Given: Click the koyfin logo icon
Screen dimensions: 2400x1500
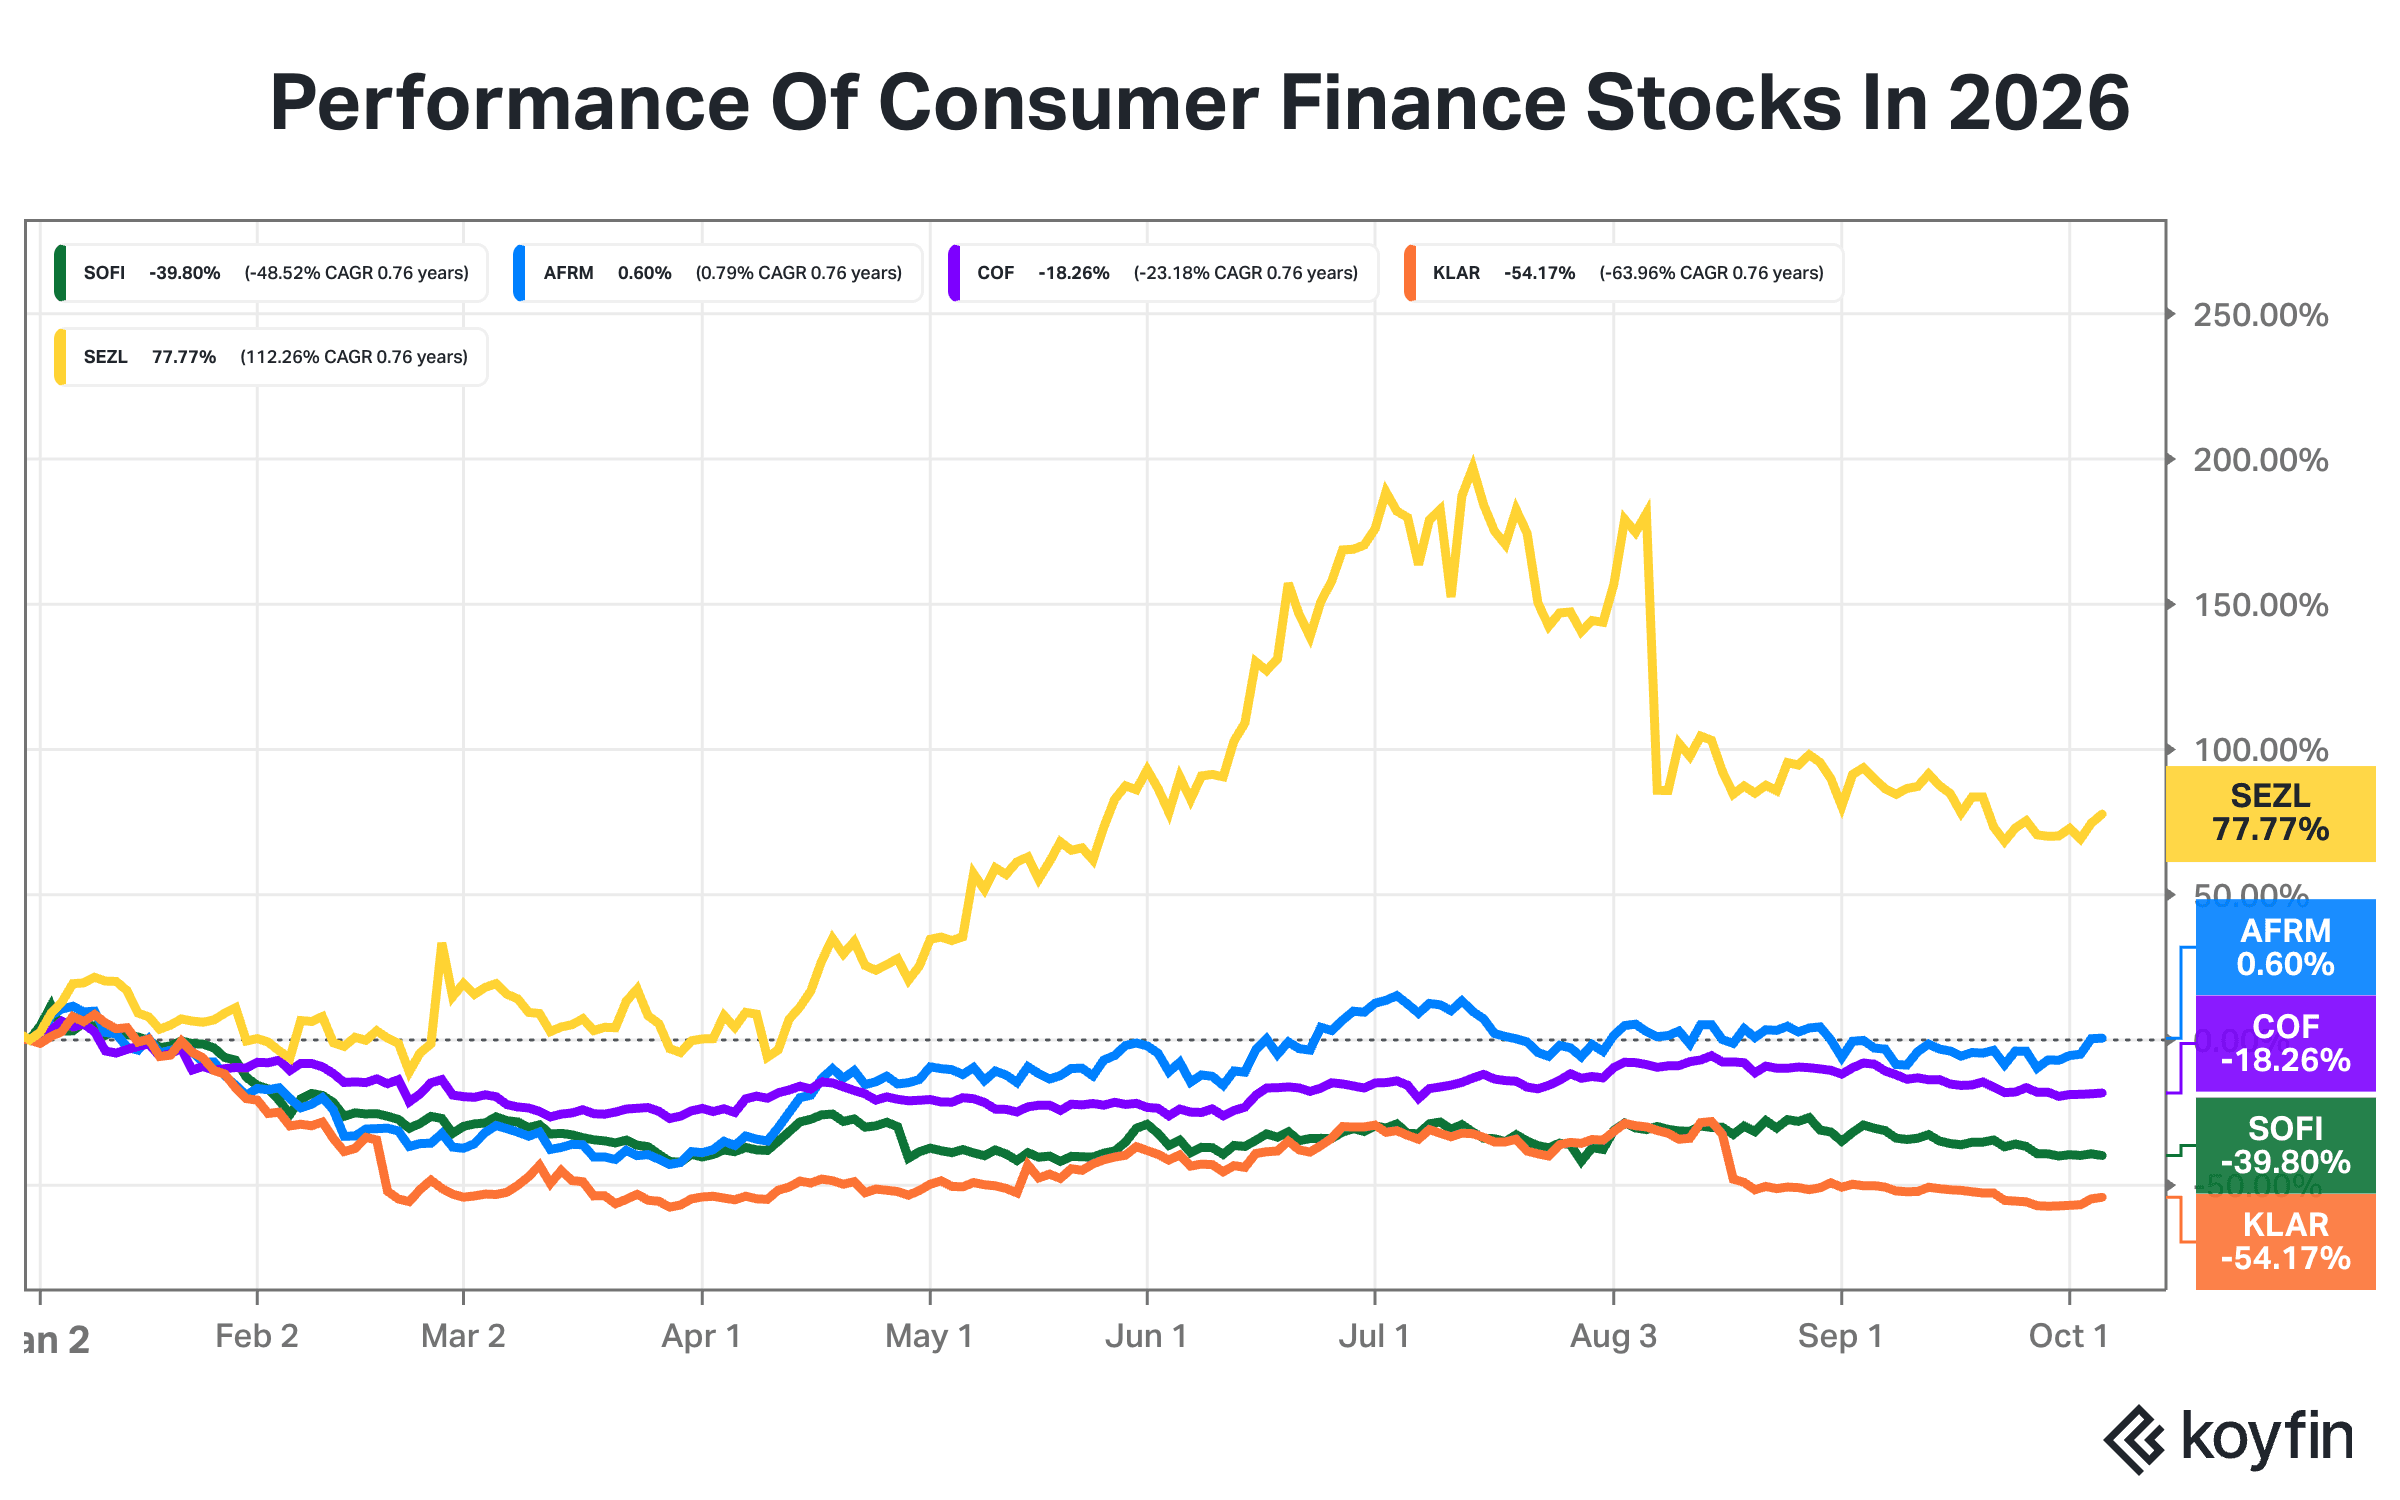Looking at the screenshot, I should (2134, 1439).
